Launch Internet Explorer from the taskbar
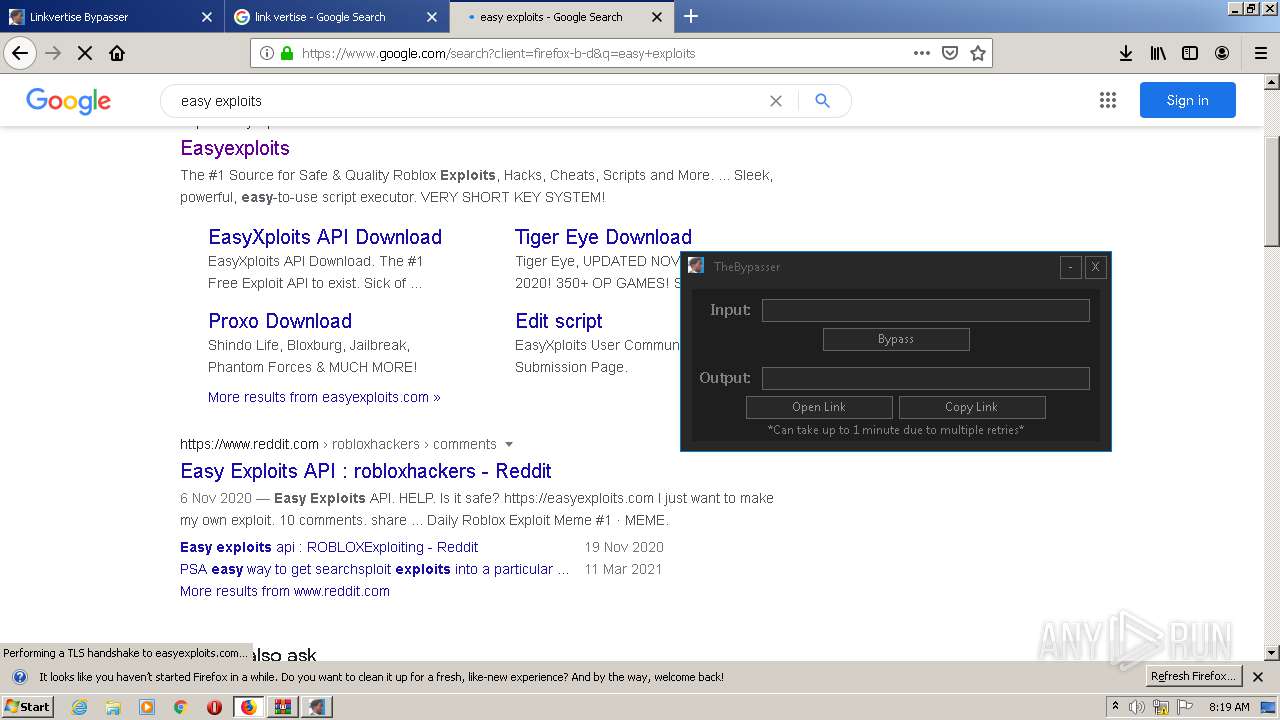Screen dimensions: 1280x720 pyautogui.click(x=80, y=707)
